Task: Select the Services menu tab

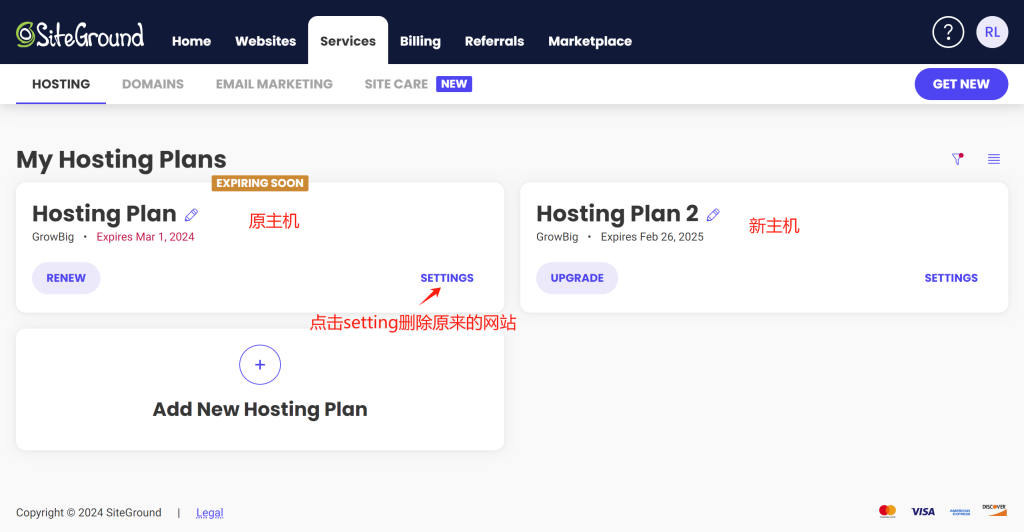Action: coord(348,40)
